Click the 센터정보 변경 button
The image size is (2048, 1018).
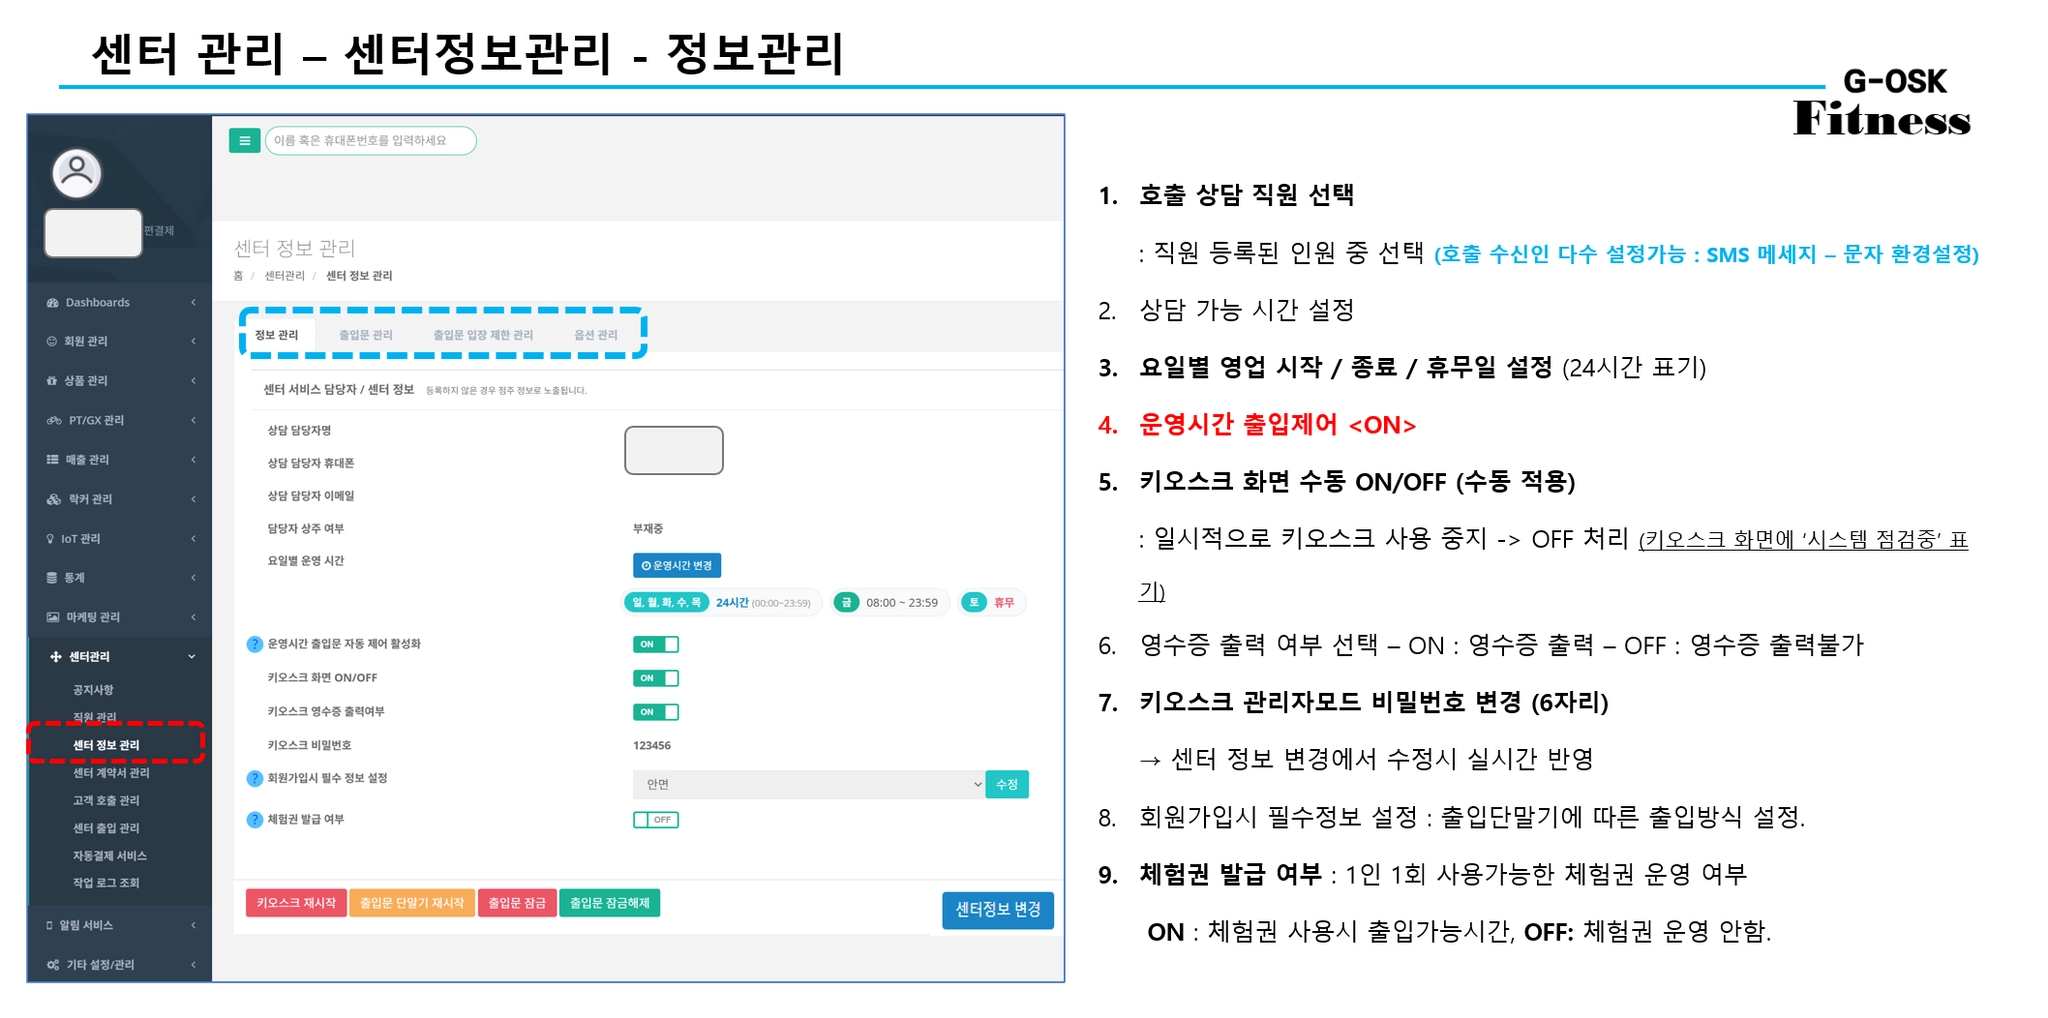998,910
